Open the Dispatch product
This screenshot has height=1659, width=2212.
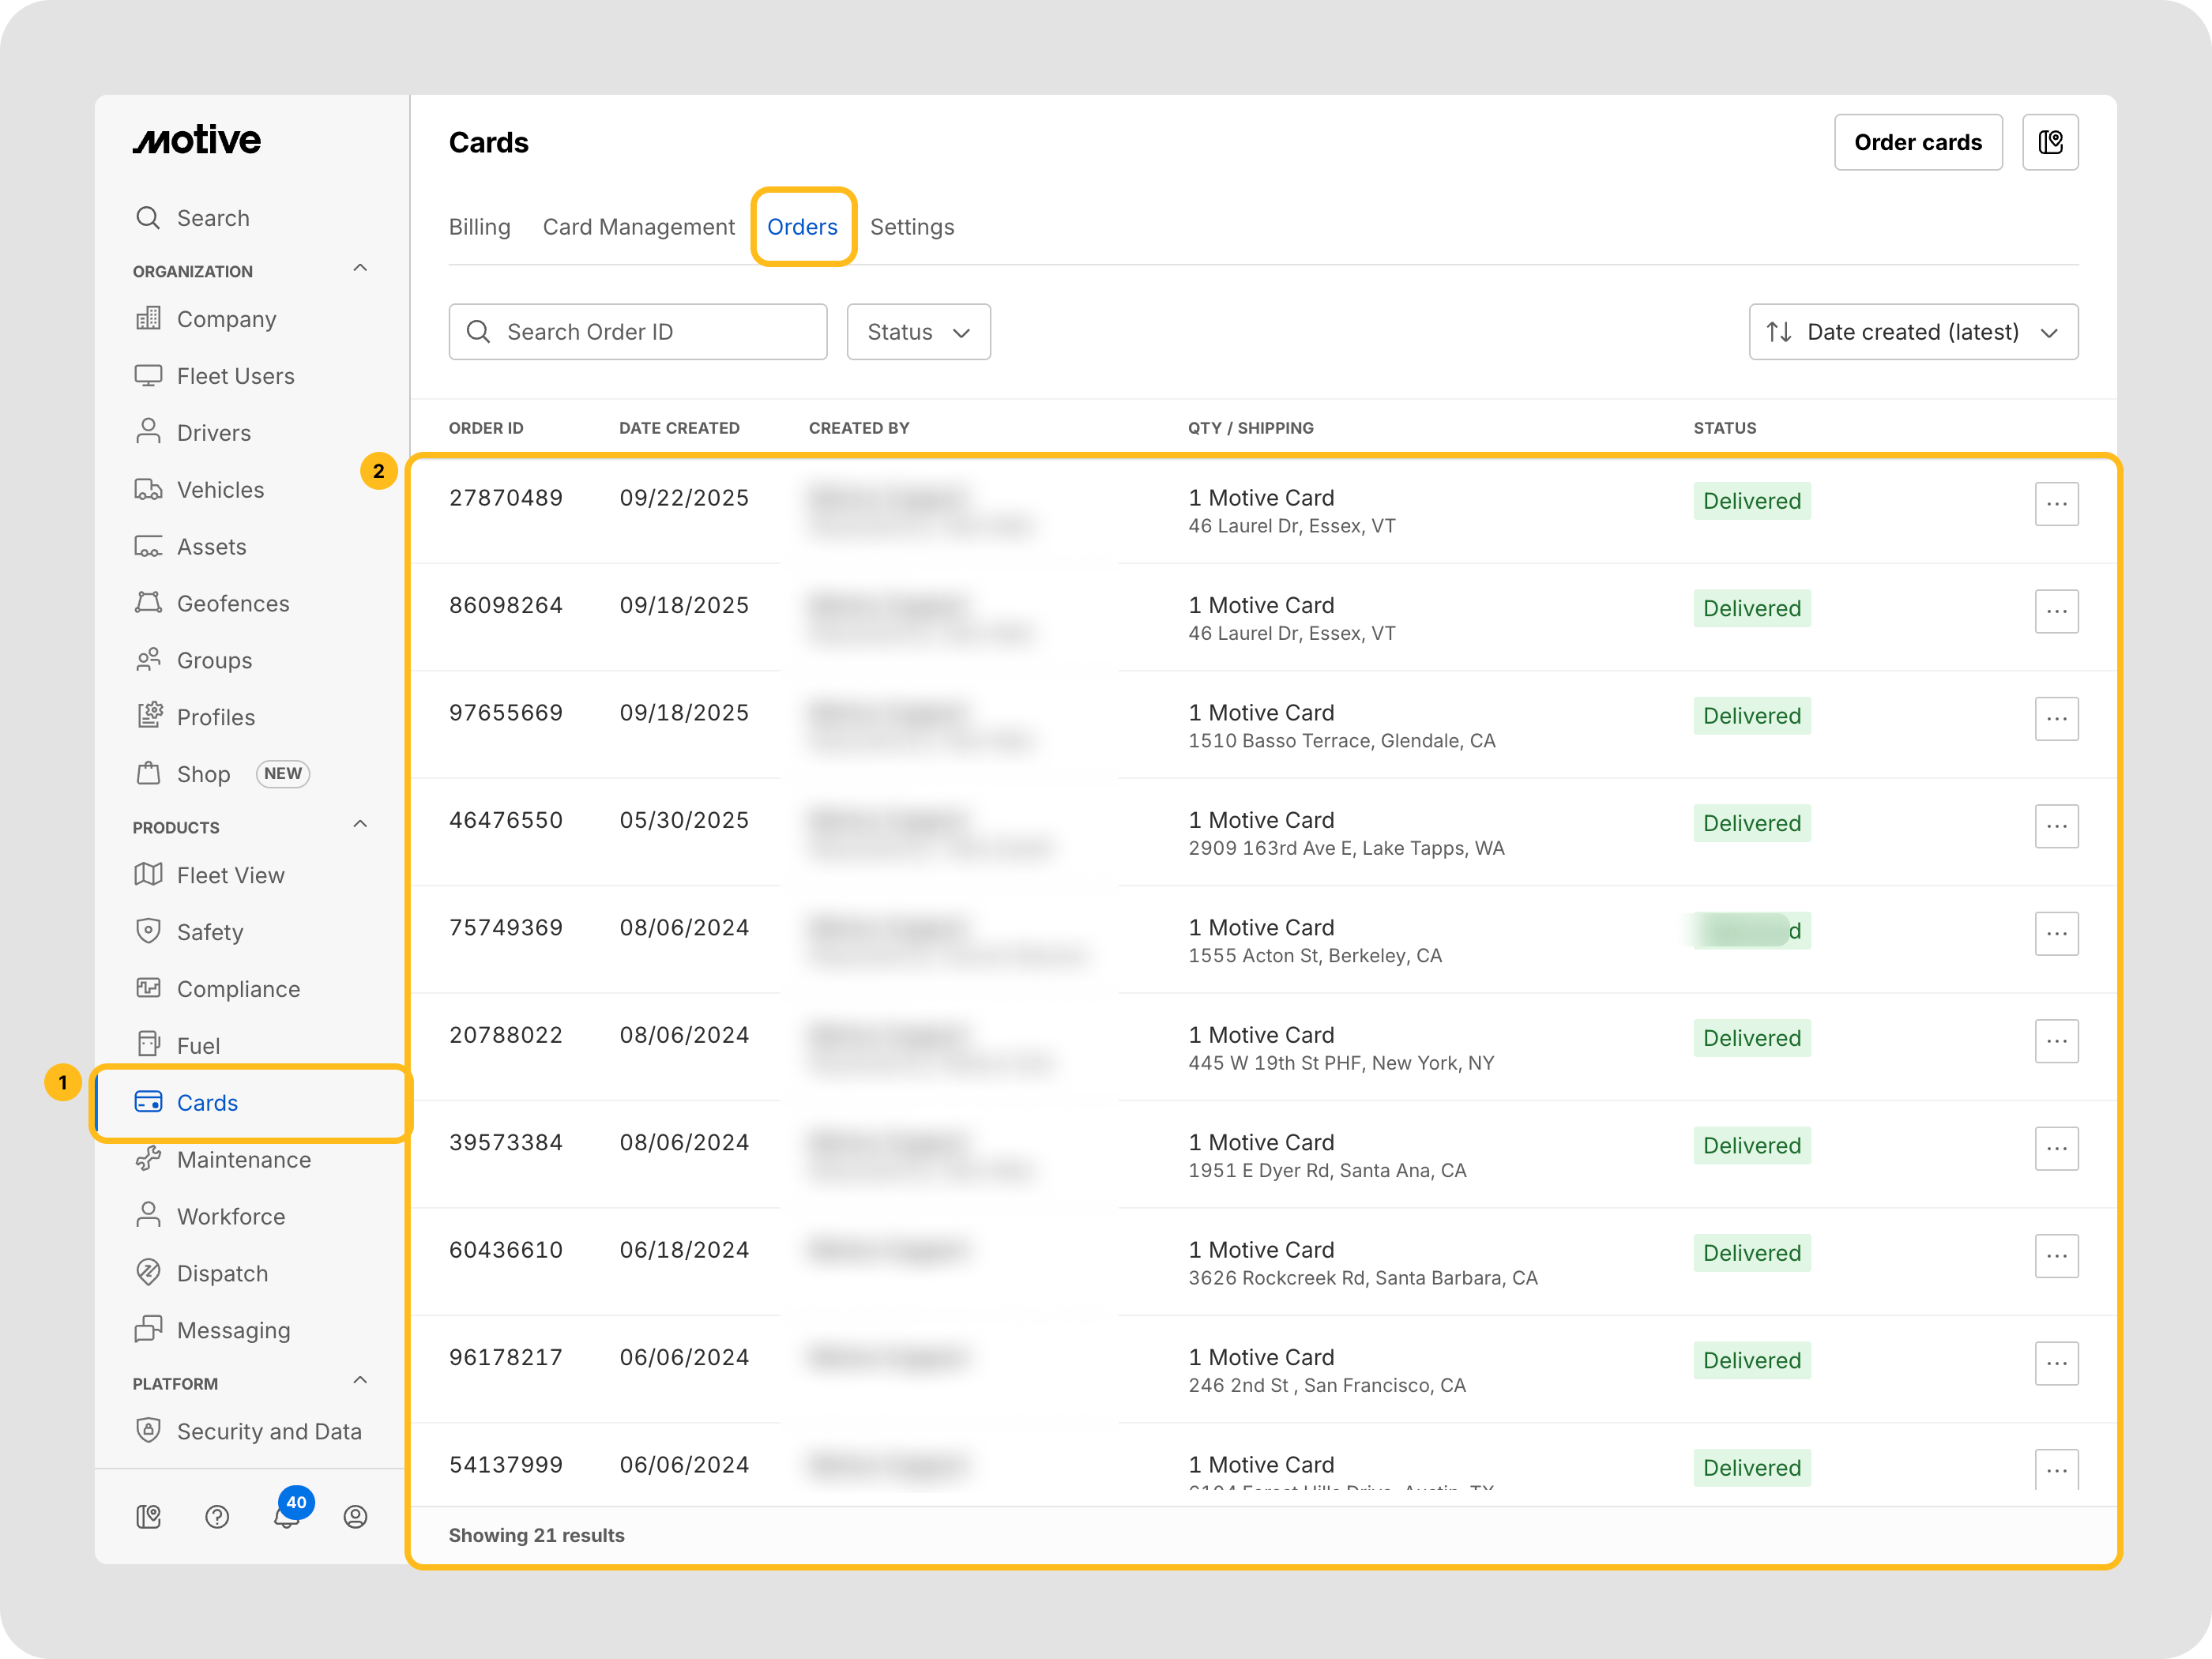click(x=222, y=1273)
